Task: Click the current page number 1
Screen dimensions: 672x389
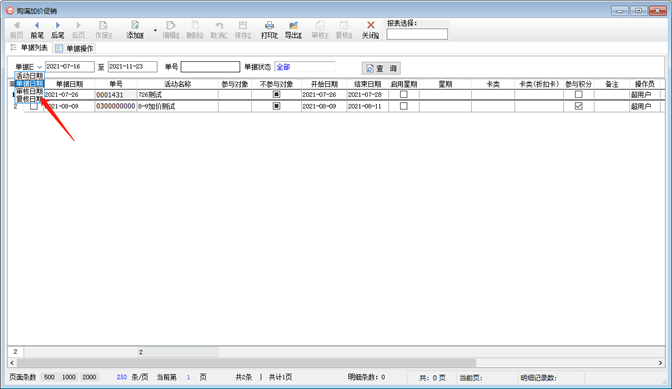Action: point(188,377)
